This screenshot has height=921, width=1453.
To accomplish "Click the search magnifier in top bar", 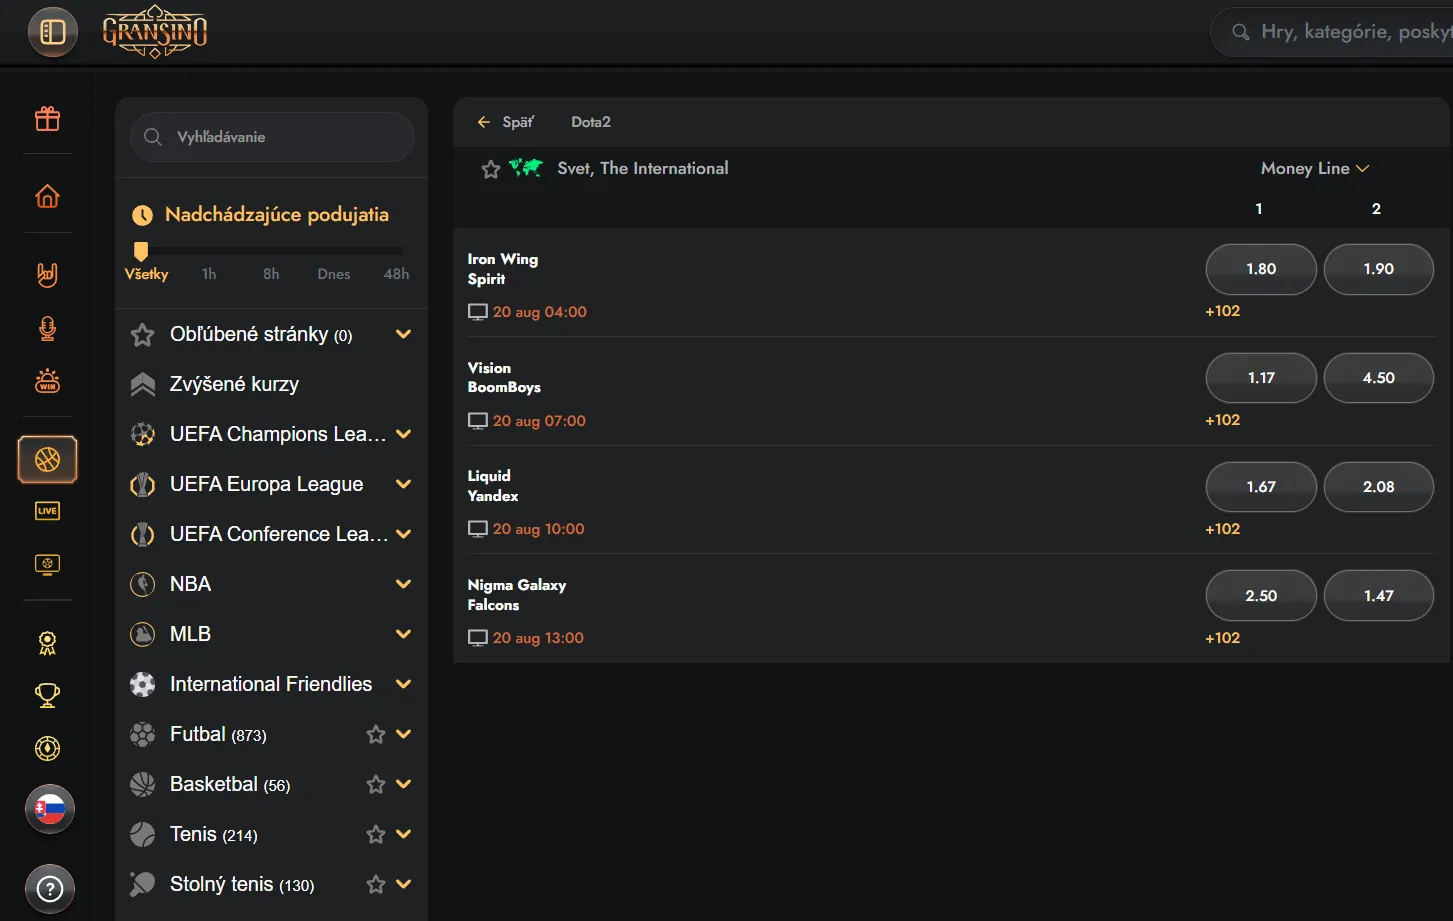I will pos(1240,32).
